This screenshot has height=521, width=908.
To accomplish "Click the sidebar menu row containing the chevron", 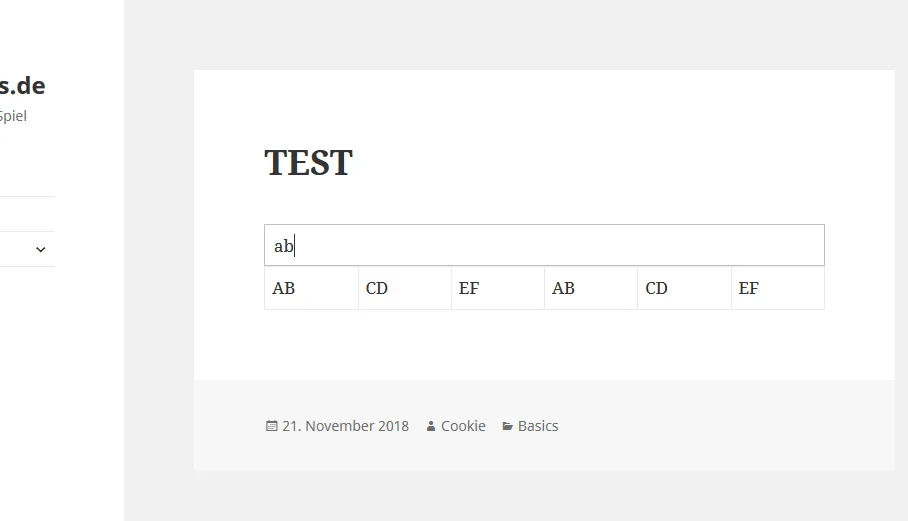I will [27, 250].
